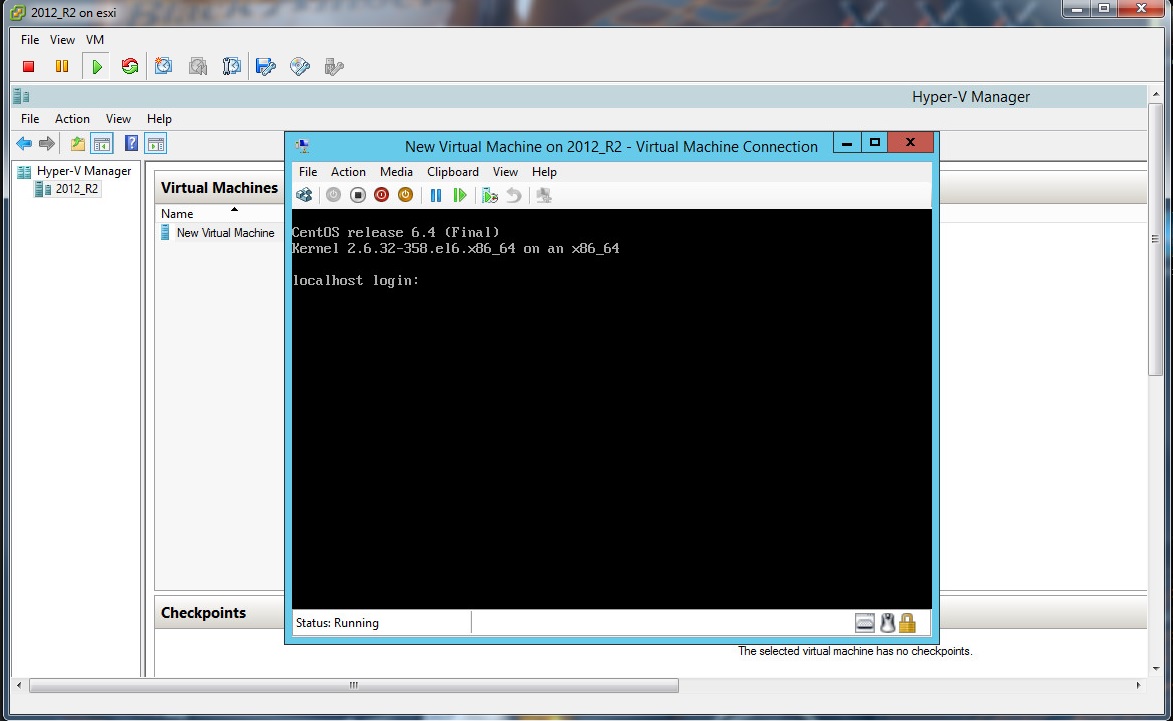Open the Help menu in Hyper-V Manager
Viewport: 1173px width, 721px height.
pyautogui.click(x=159, y=119)
